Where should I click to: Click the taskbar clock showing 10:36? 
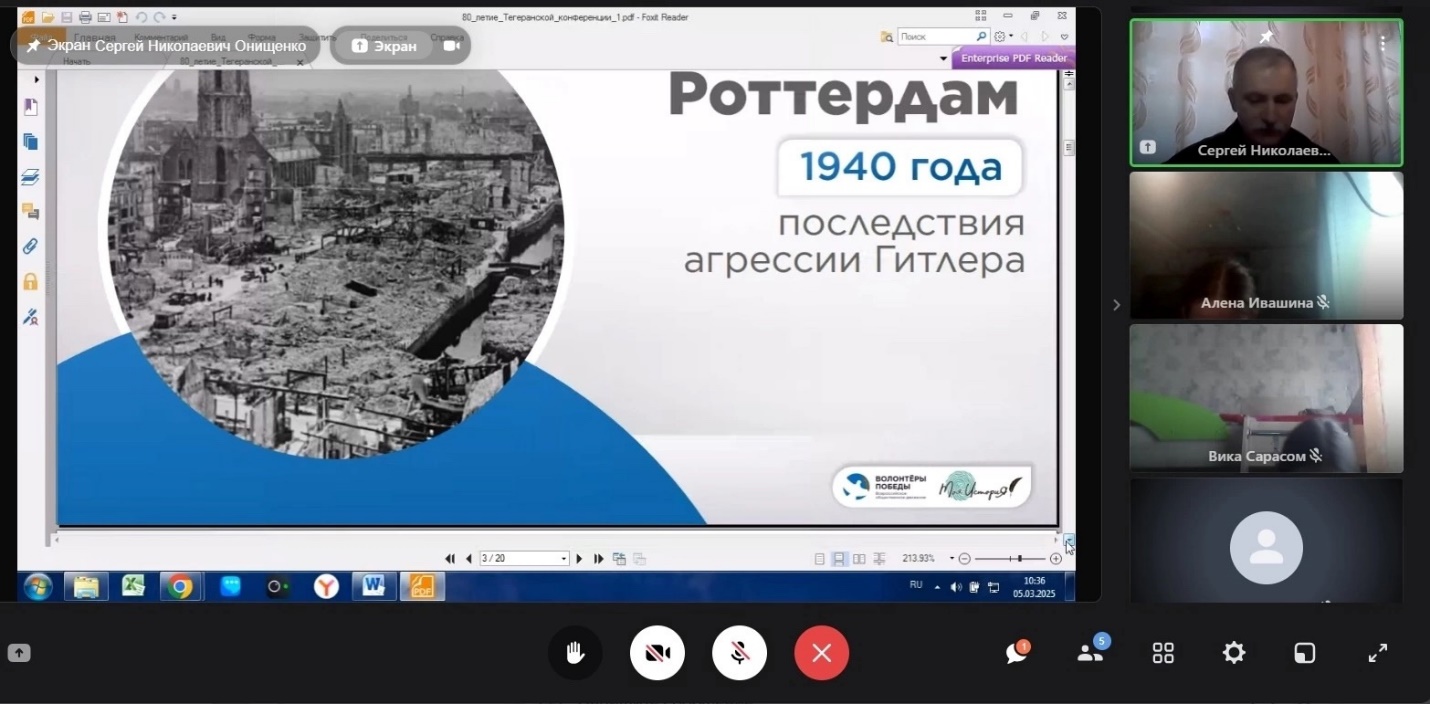tap(1034, 586)
